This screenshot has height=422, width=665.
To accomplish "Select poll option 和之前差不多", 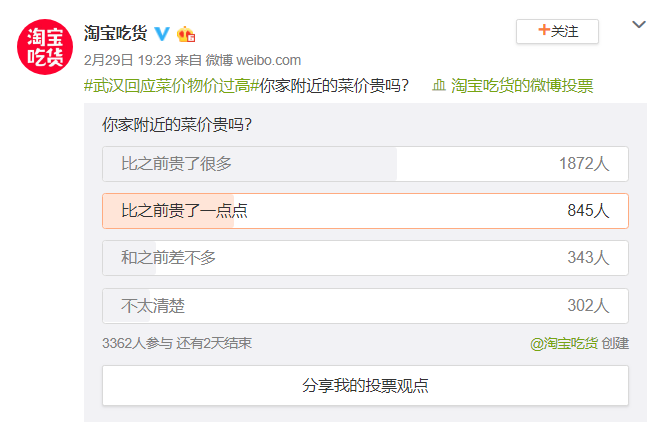I will coord(365,258).
